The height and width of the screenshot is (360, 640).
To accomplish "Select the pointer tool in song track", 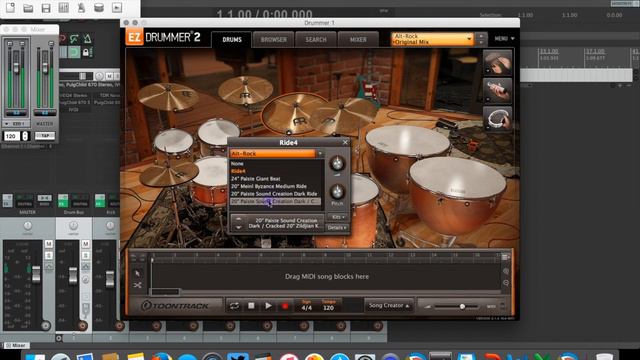I will click(x=138, y=273).
